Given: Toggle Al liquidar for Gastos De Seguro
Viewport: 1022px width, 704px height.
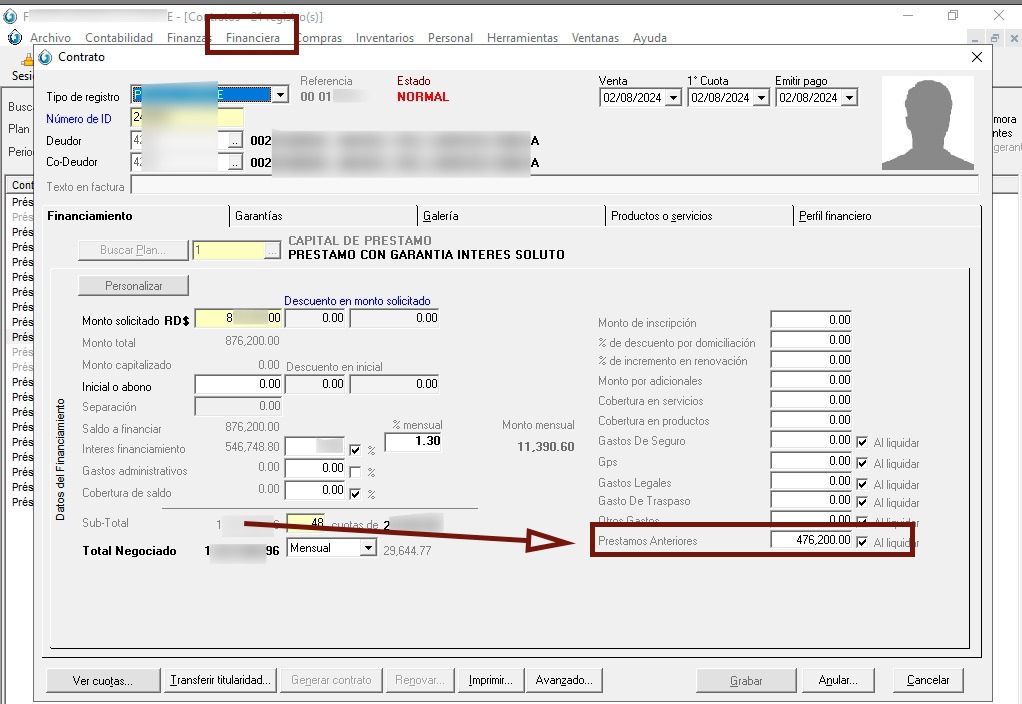Looking at the screenshot, I should pos(862,442).
